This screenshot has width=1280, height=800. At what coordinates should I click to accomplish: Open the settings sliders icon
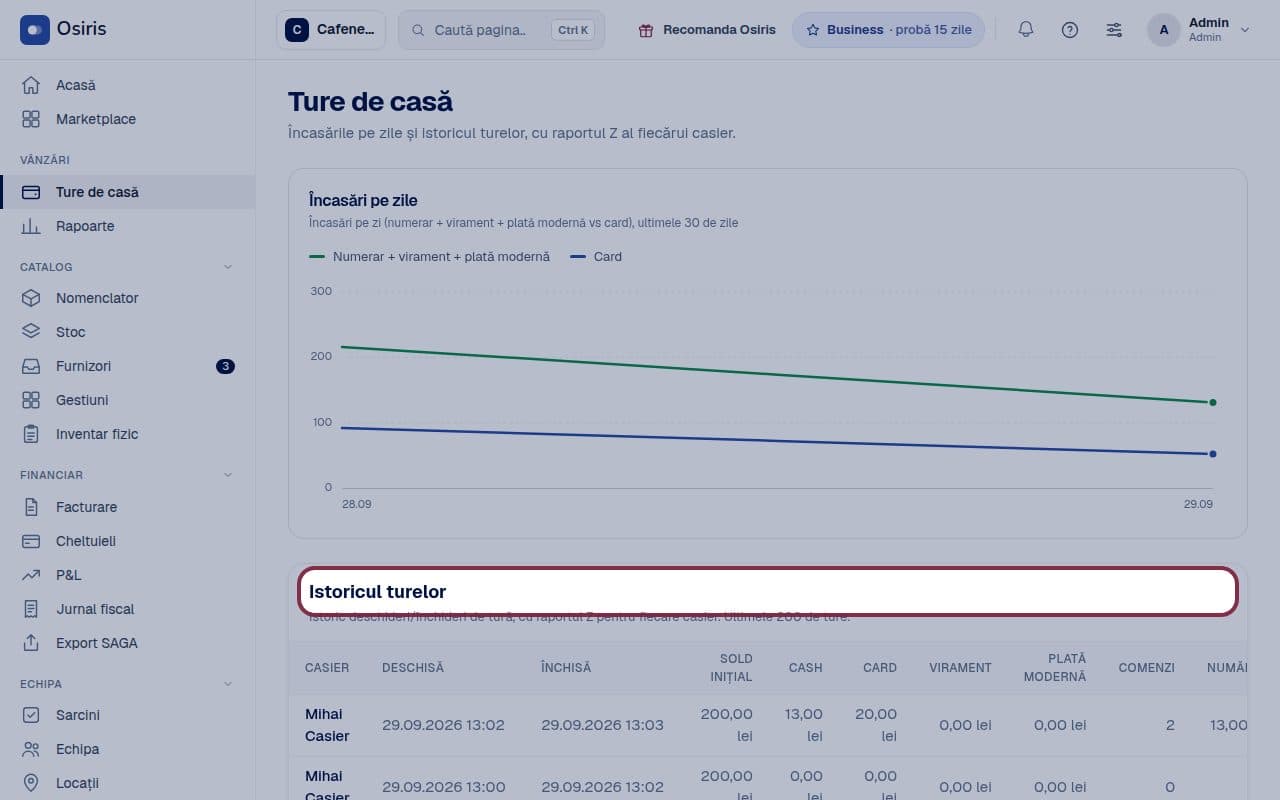1114,30
